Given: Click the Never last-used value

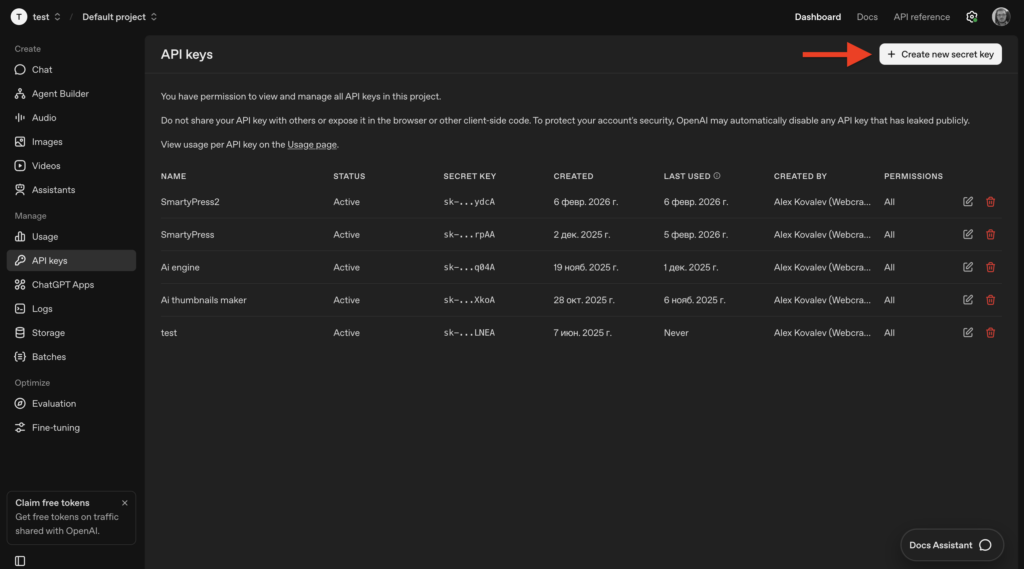Looking at the screenshot, I should coord(676,333).
